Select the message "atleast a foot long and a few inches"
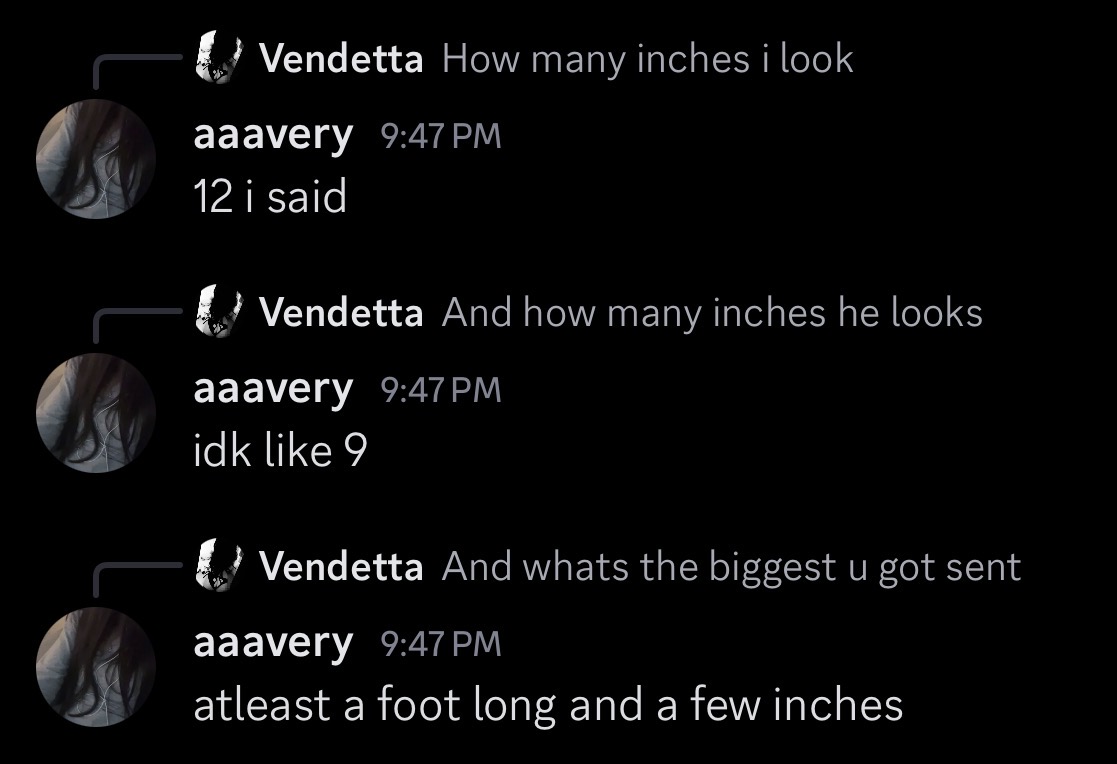Viewport: 1117px width, 764px height. (548, 705)
